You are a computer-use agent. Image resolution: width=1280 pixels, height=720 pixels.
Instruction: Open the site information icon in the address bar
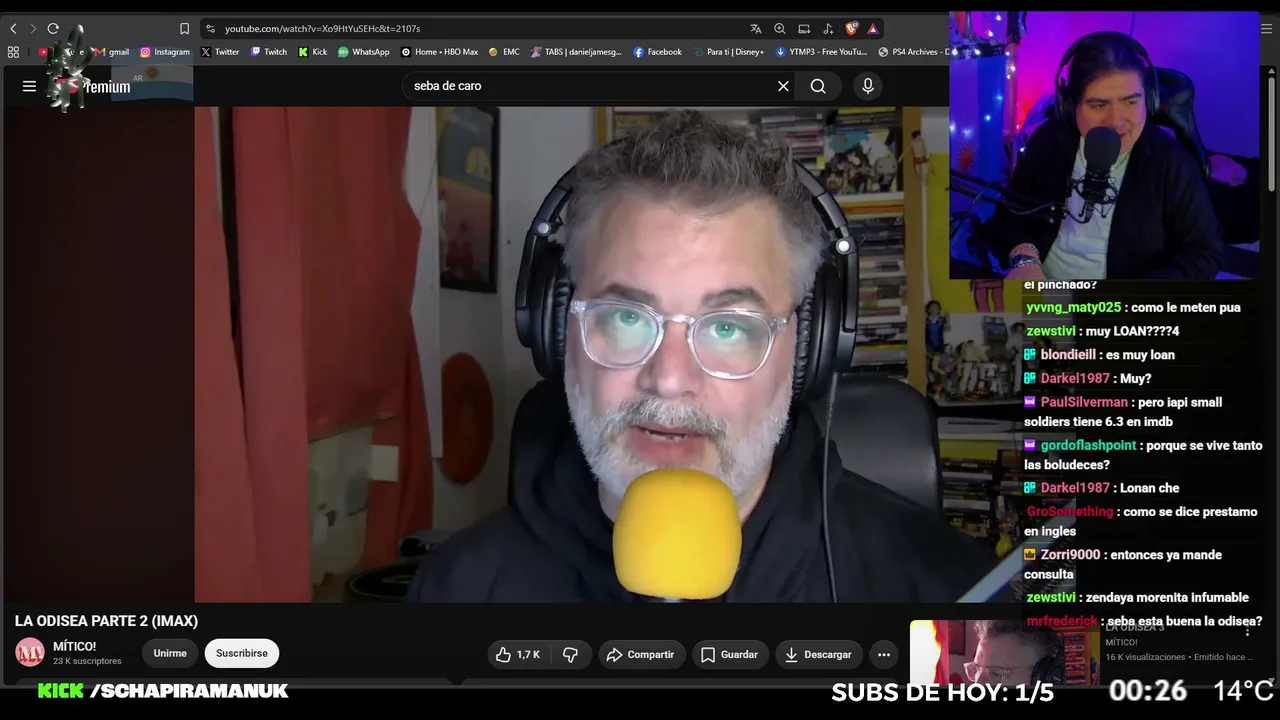pyautogui.click(x=210, y=29)
